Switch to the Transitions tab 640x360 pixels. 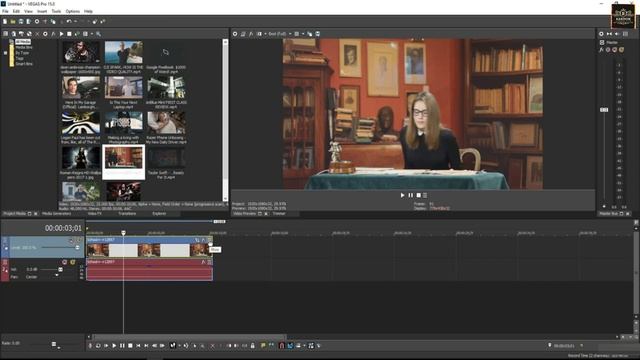pyautogui.click(x=127, y=213)
